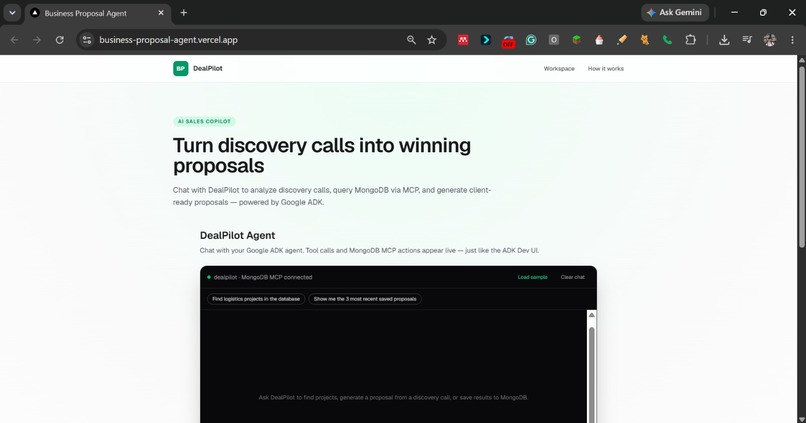Screen dimensions: 806x423
Task: Expand the tab search dropdown arrow
Action: point(12,13)
